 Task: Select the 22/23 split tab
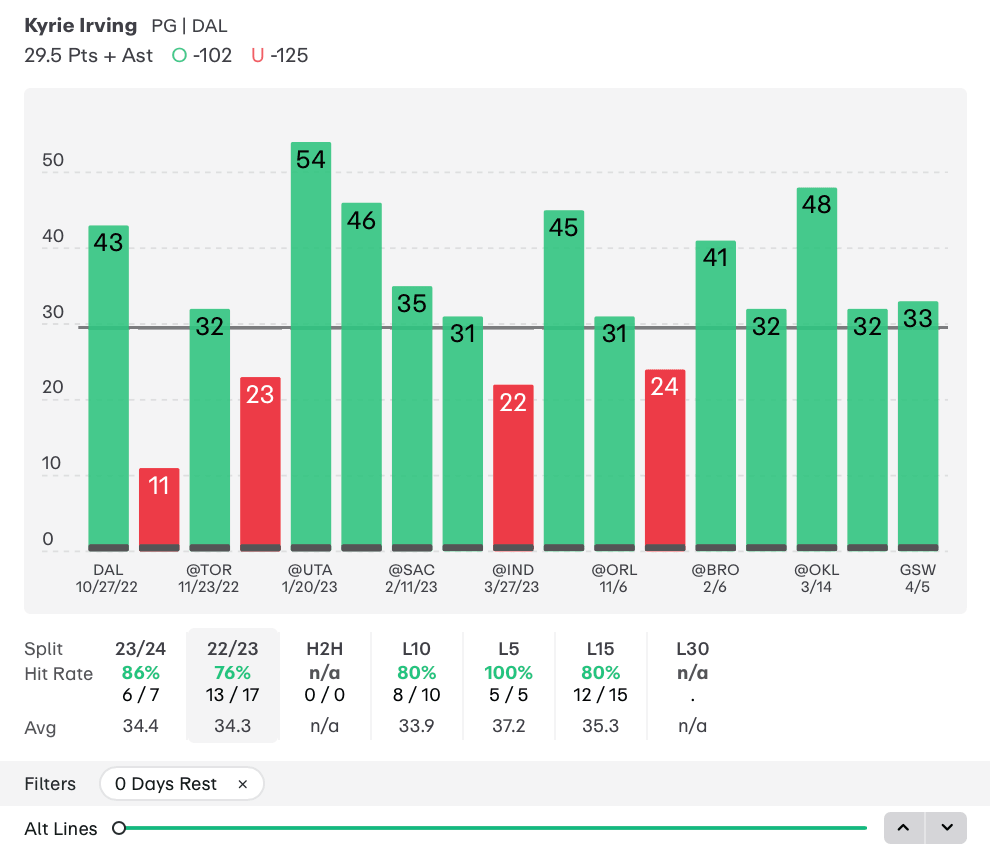point(232,685)
